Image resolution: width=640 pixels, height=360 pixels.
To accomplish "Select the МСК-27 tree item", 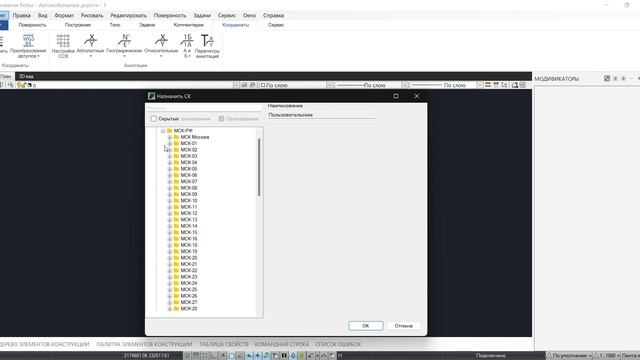I will point(189,302).
